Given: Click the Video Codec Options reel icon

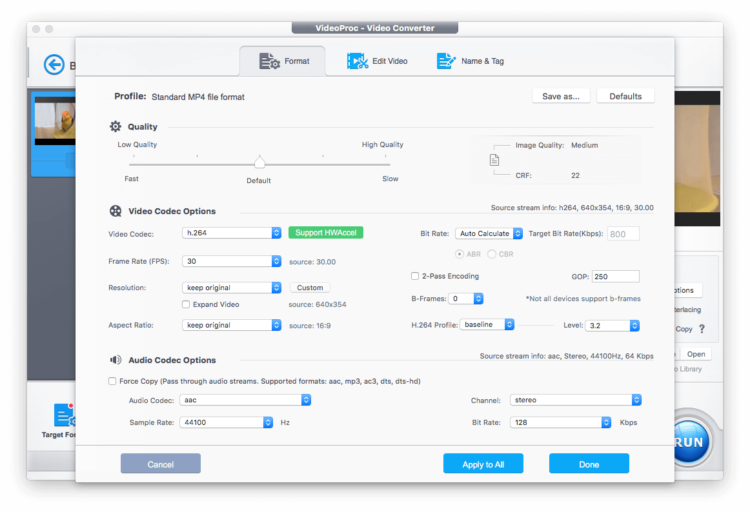Looking at the screenshot, I should point(116,211).
